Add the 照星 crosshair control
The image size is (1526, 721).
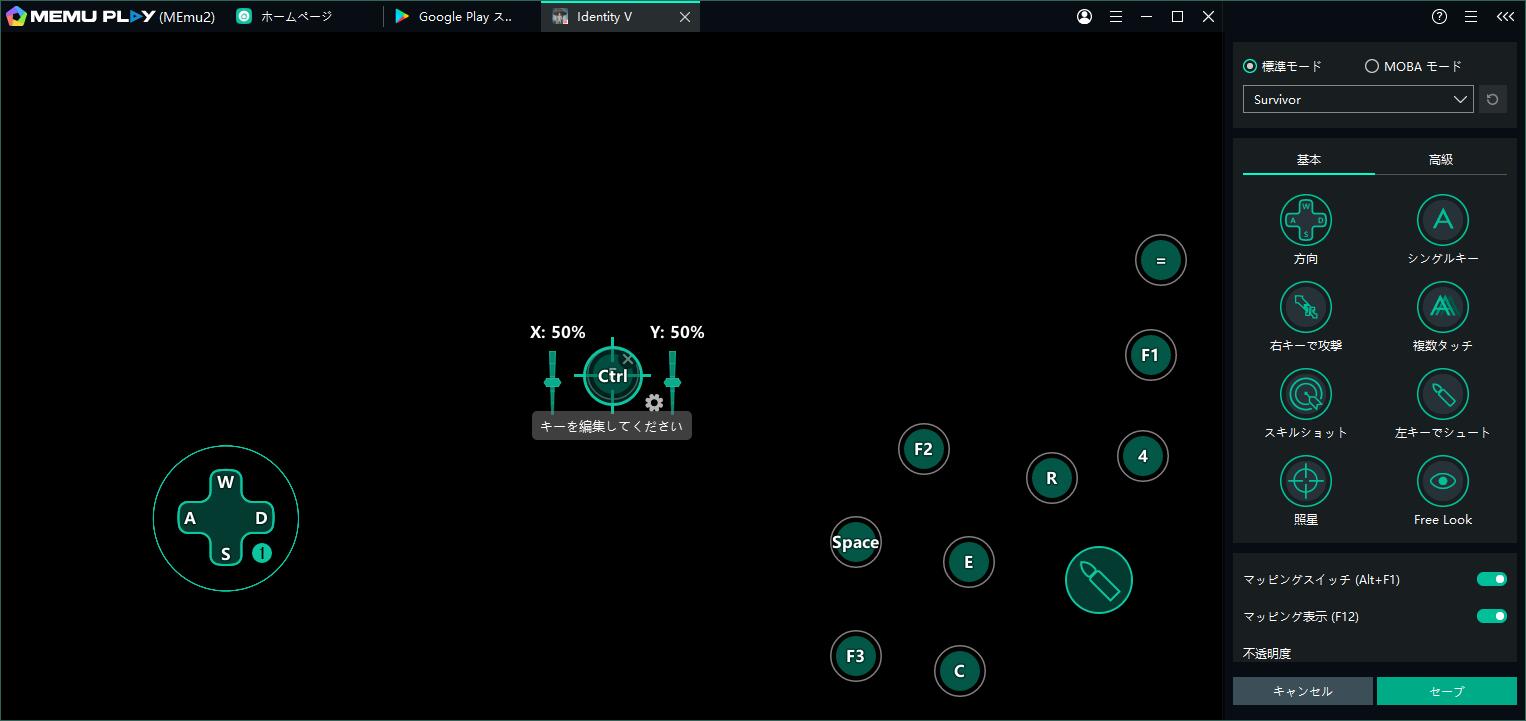coord(1305,481)
